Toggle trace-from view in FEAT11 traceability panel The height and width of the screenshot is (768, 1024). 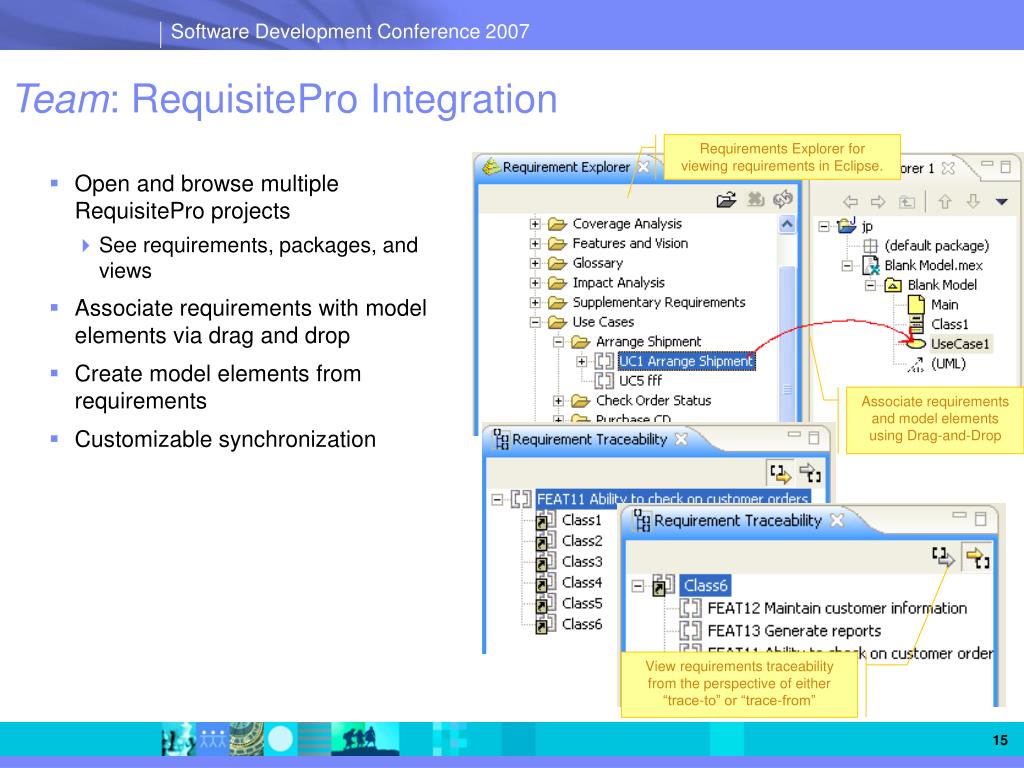coord(810,473)
